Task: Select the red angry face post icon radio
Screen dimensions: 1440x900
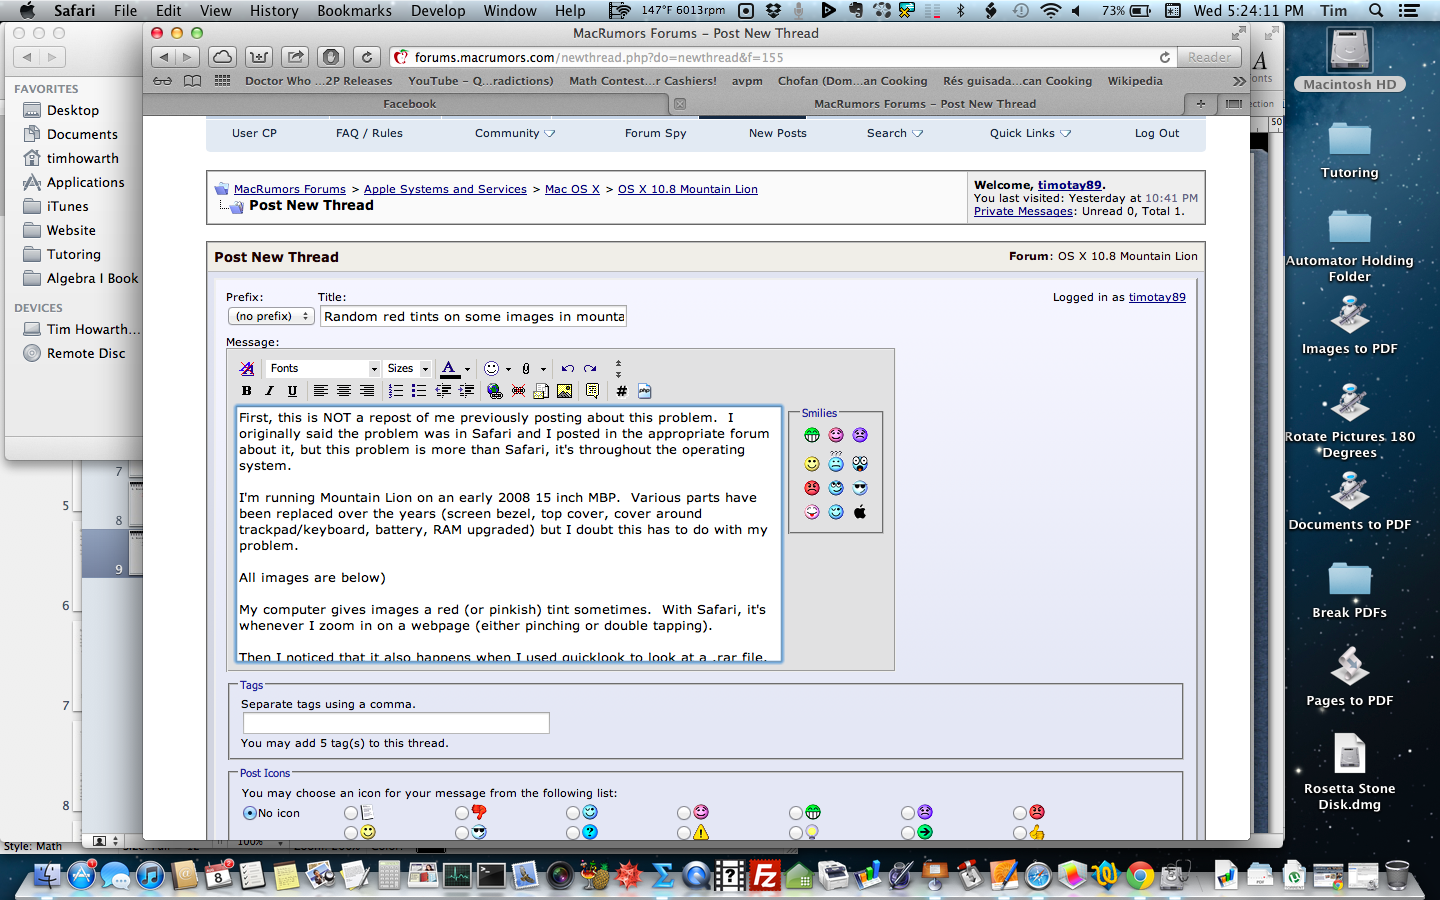Action: (x=1020, y=813)
